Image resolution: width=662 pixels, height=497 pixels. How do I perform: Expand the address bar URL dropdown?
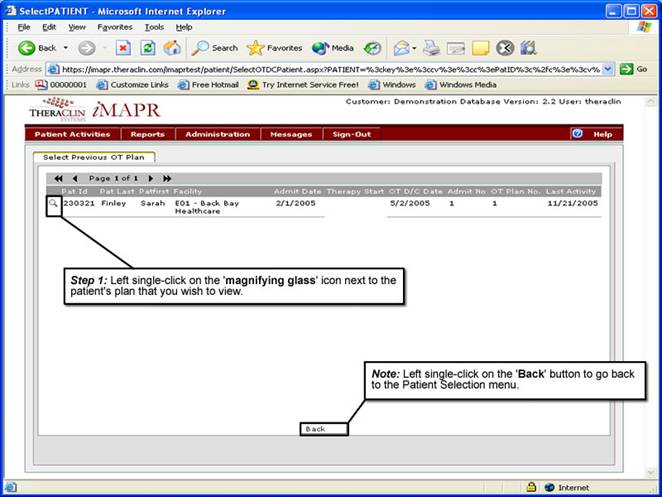pos(608,69)
